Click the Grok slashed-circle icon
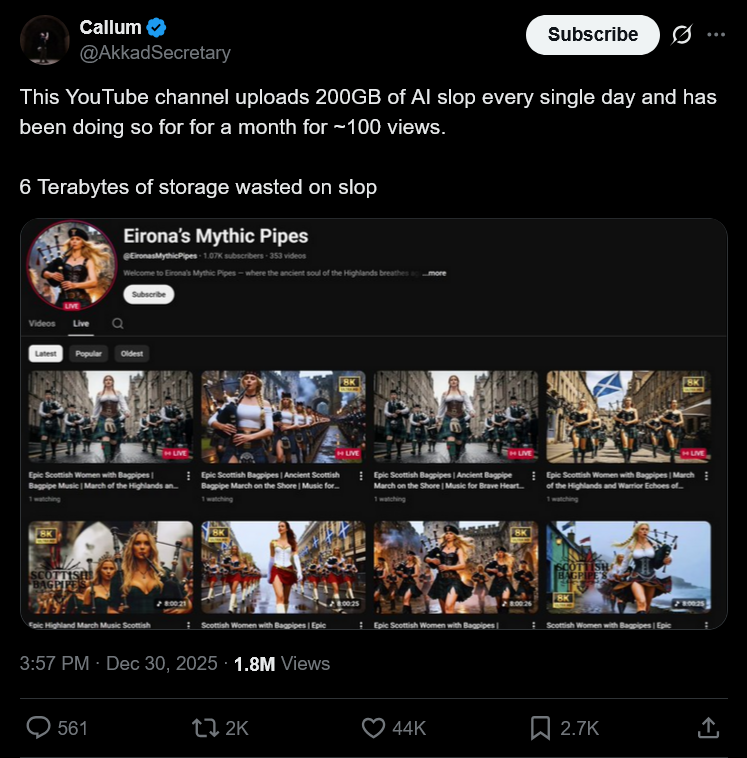This screenshot has height=758, width=747. (682, 35)
